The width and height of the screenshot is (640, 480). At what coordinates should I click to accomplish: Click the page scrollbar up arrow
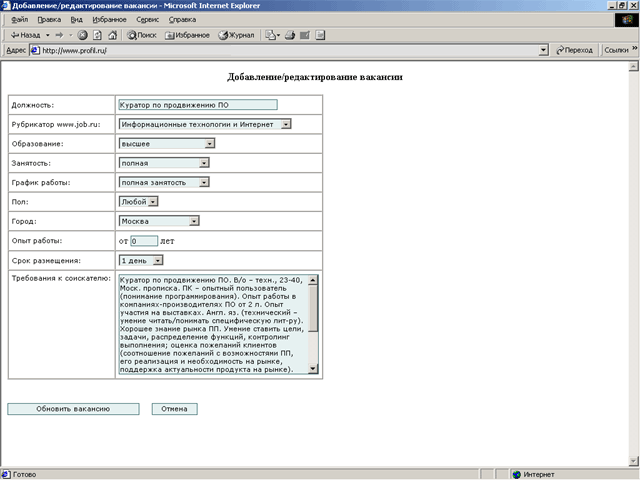coord(633,67)
